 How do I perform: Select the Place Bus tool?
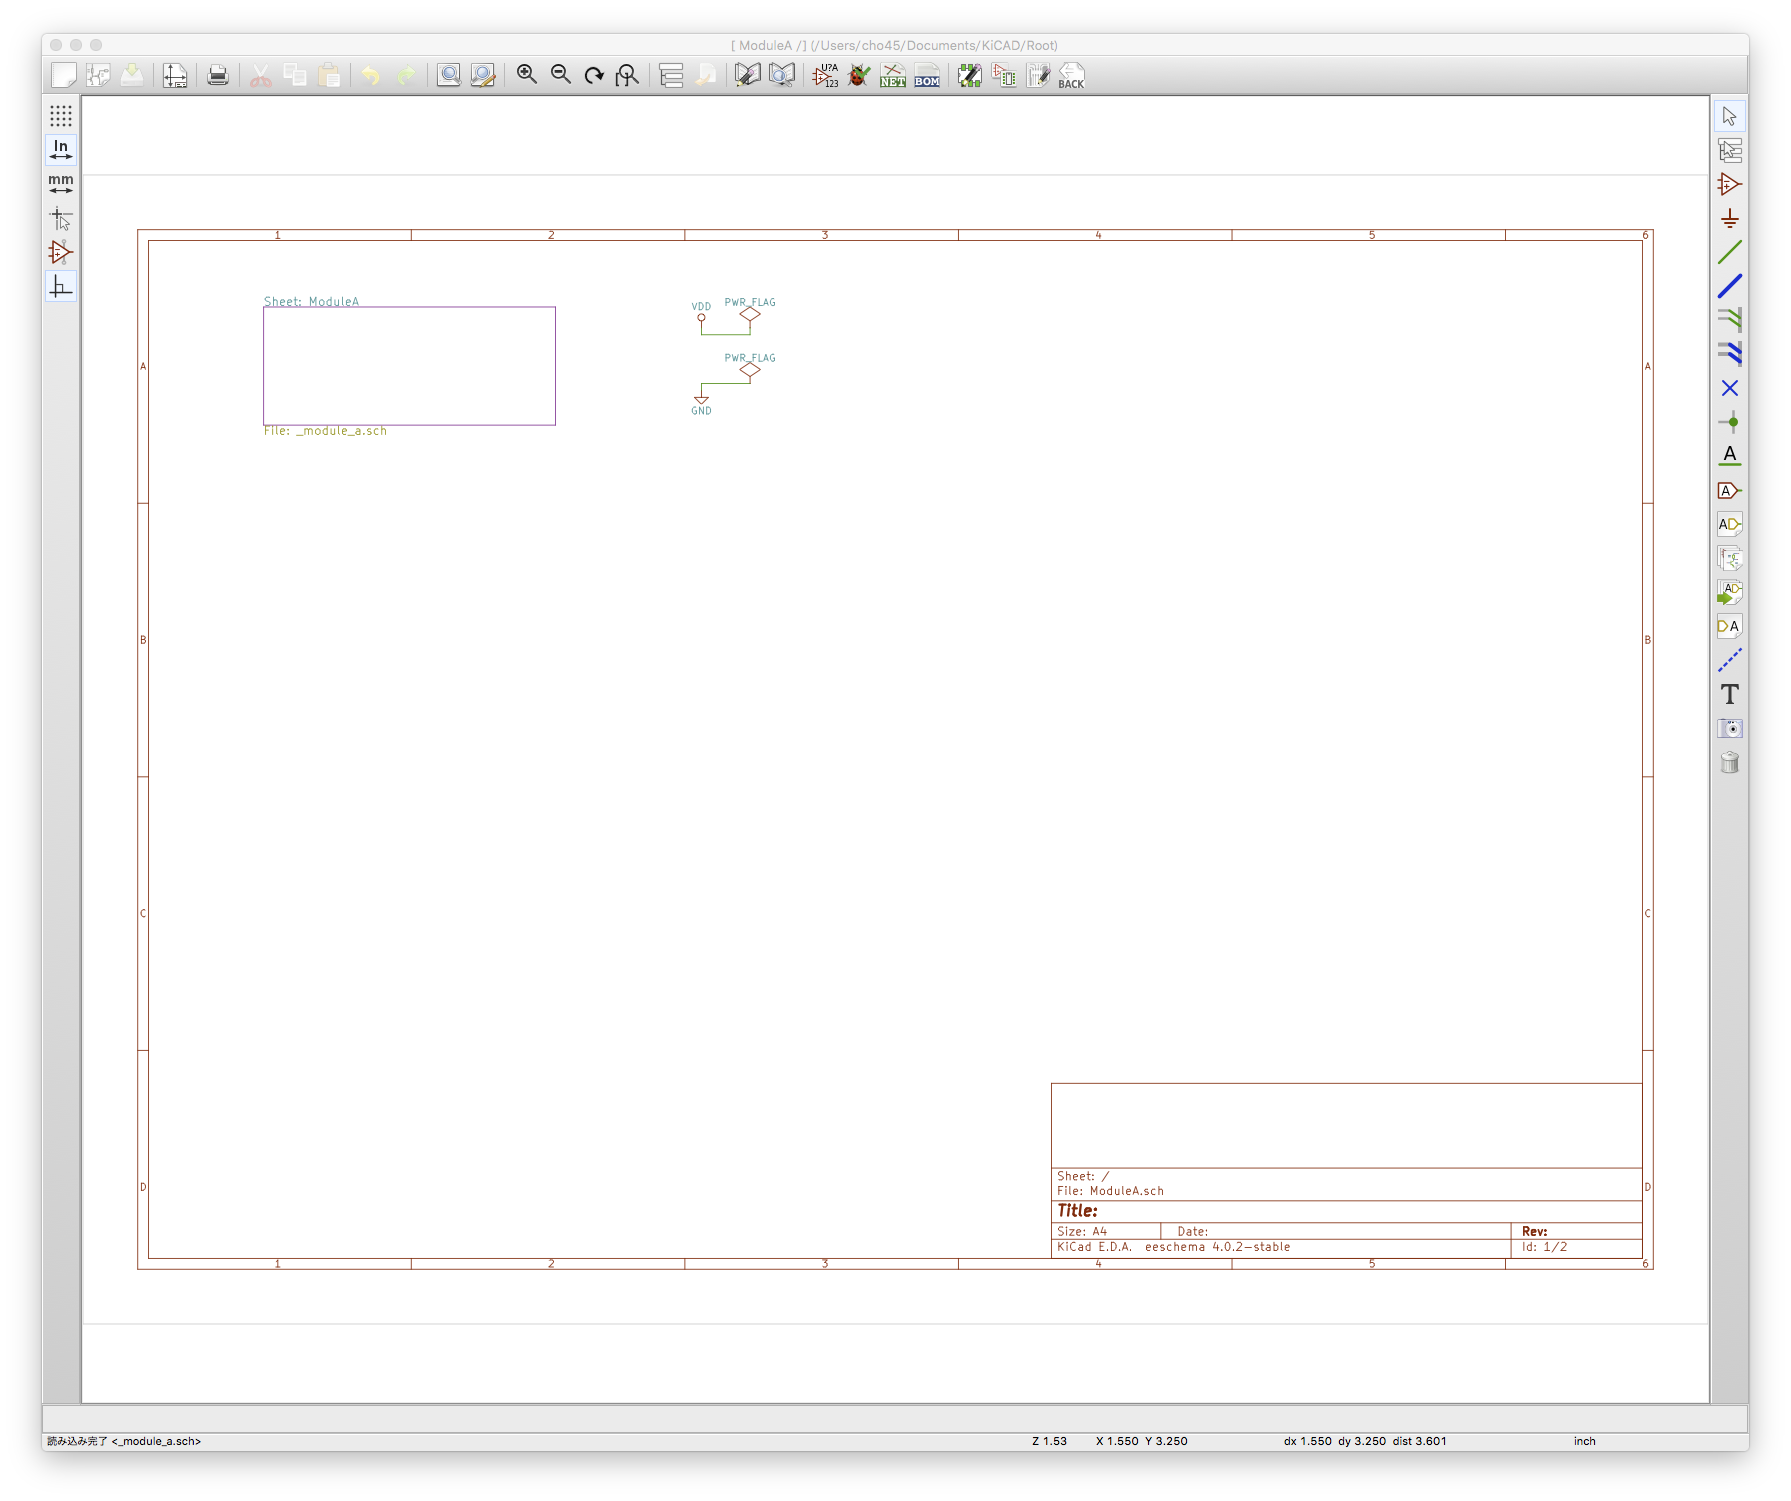(1729, 287)
